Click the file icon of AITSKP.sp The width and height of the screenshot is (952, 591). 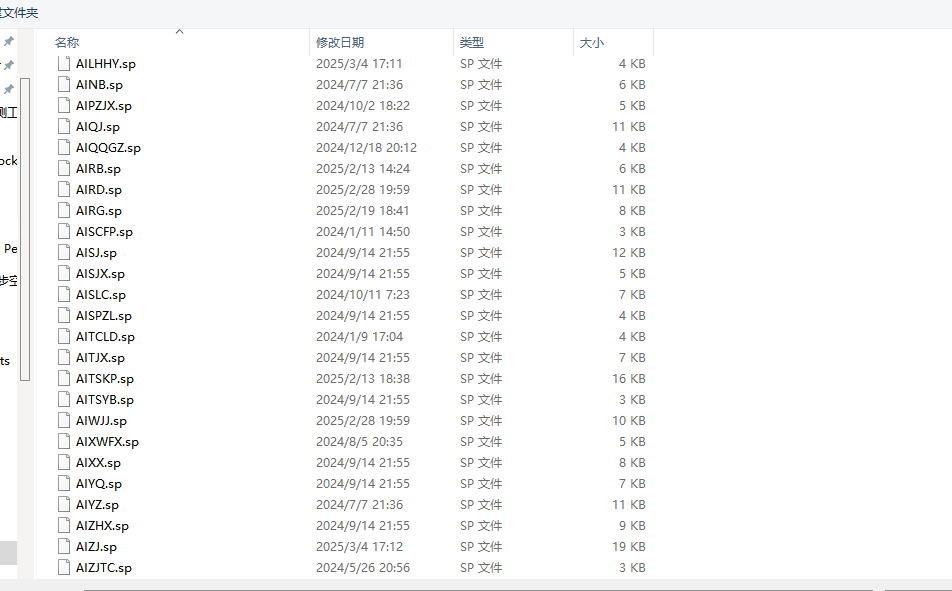tap(64, 378)
